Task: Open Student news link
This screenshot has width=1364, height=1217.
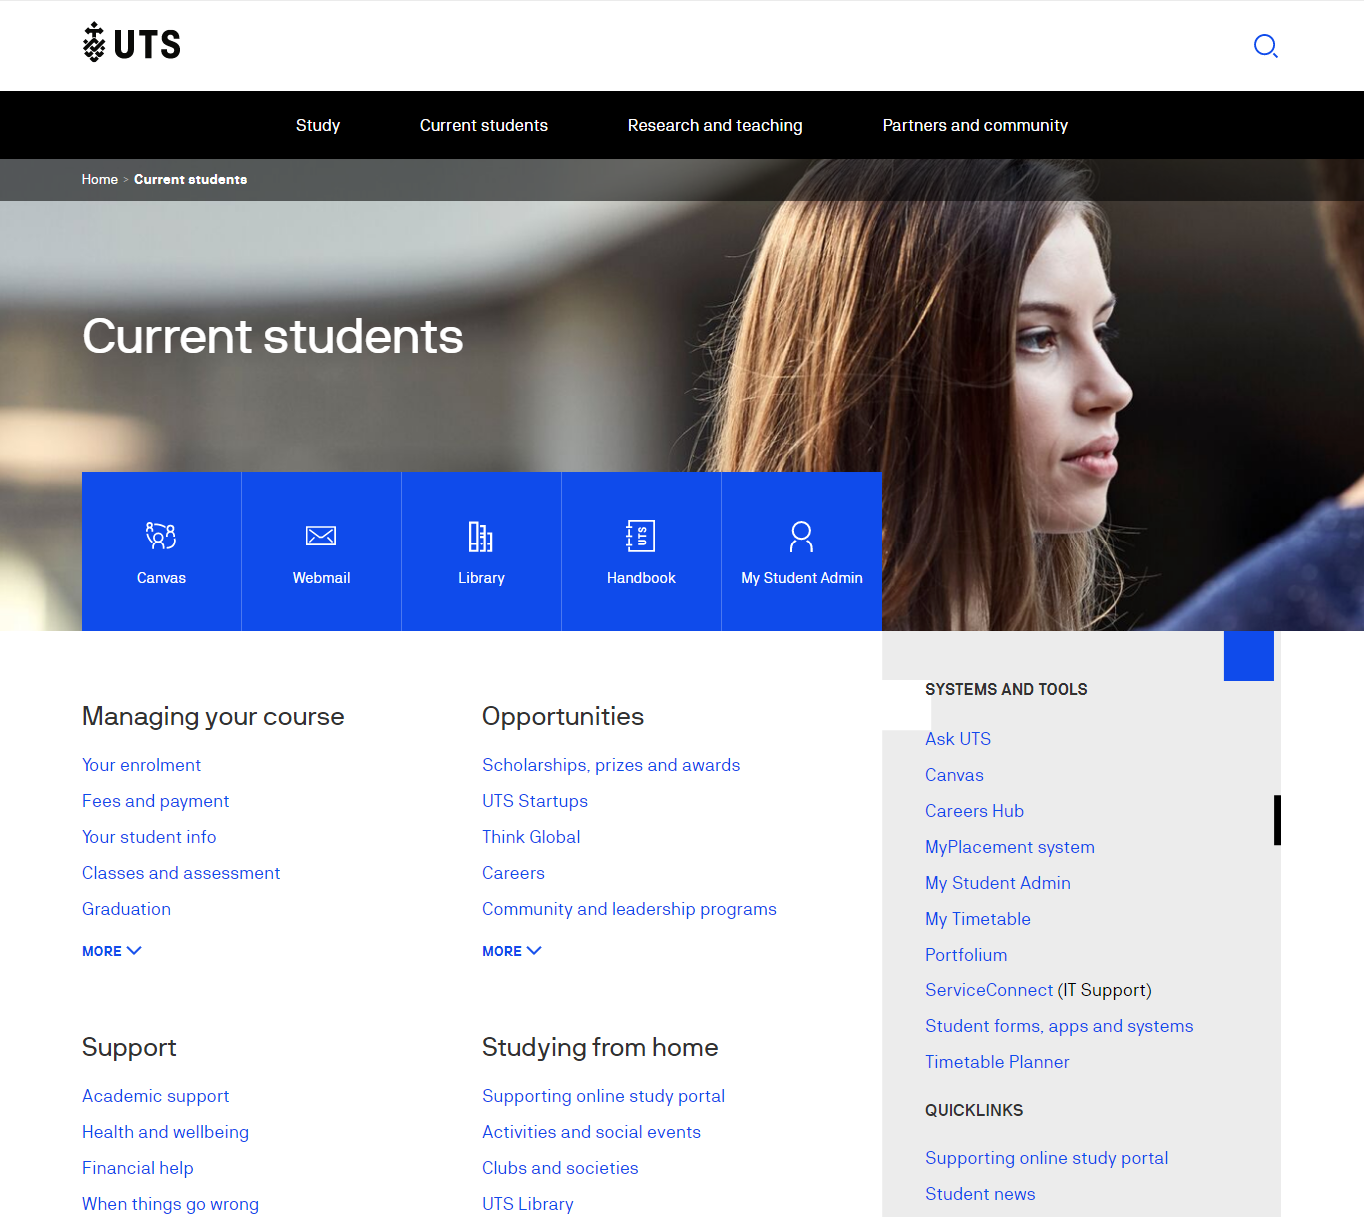Action: 980,1194
